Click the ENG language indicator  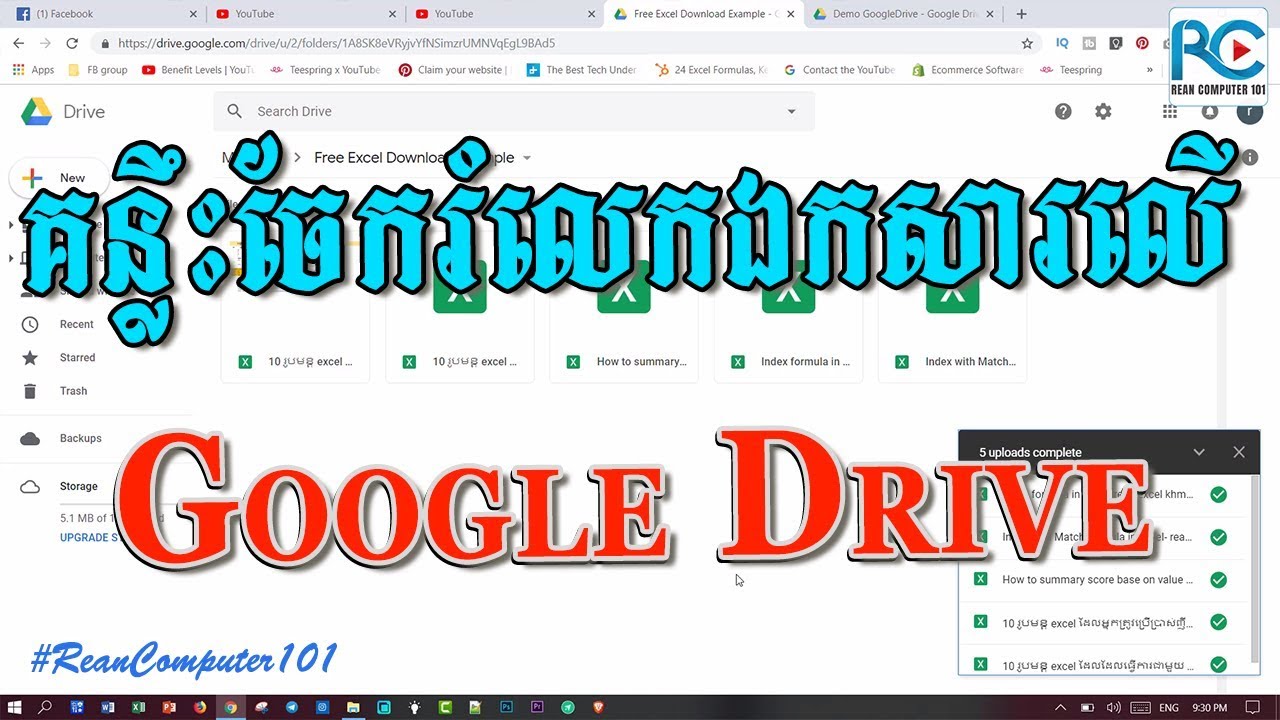tap(1167, 707)
